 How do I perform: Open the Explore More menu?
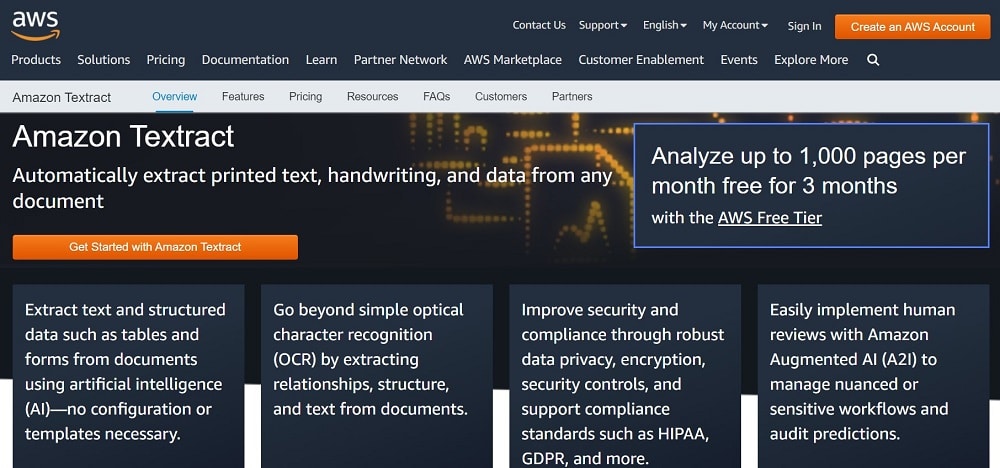[811, 60]
